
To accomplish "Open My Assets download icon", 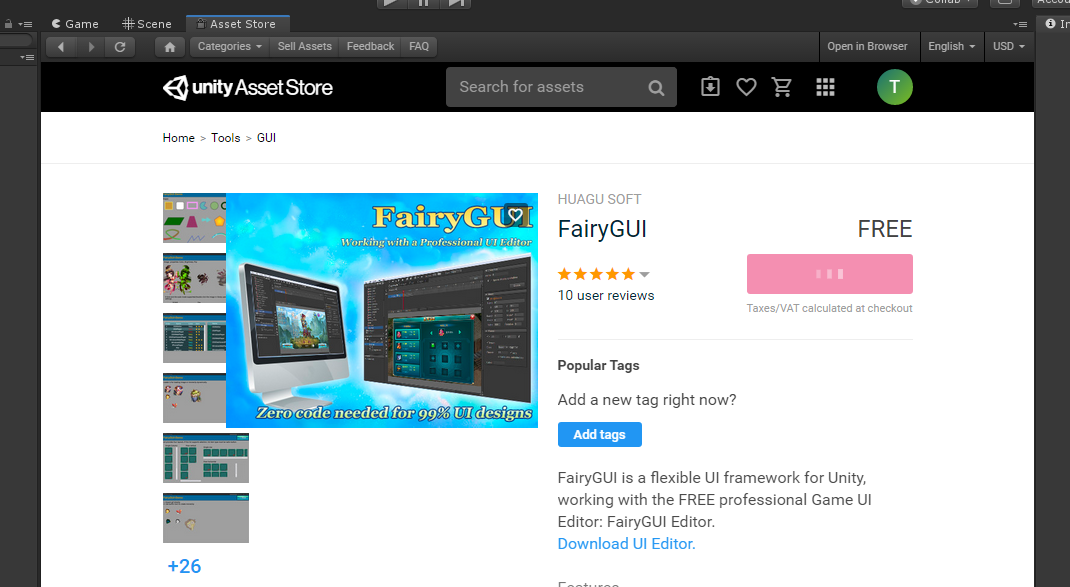I will tap(710, 87).
